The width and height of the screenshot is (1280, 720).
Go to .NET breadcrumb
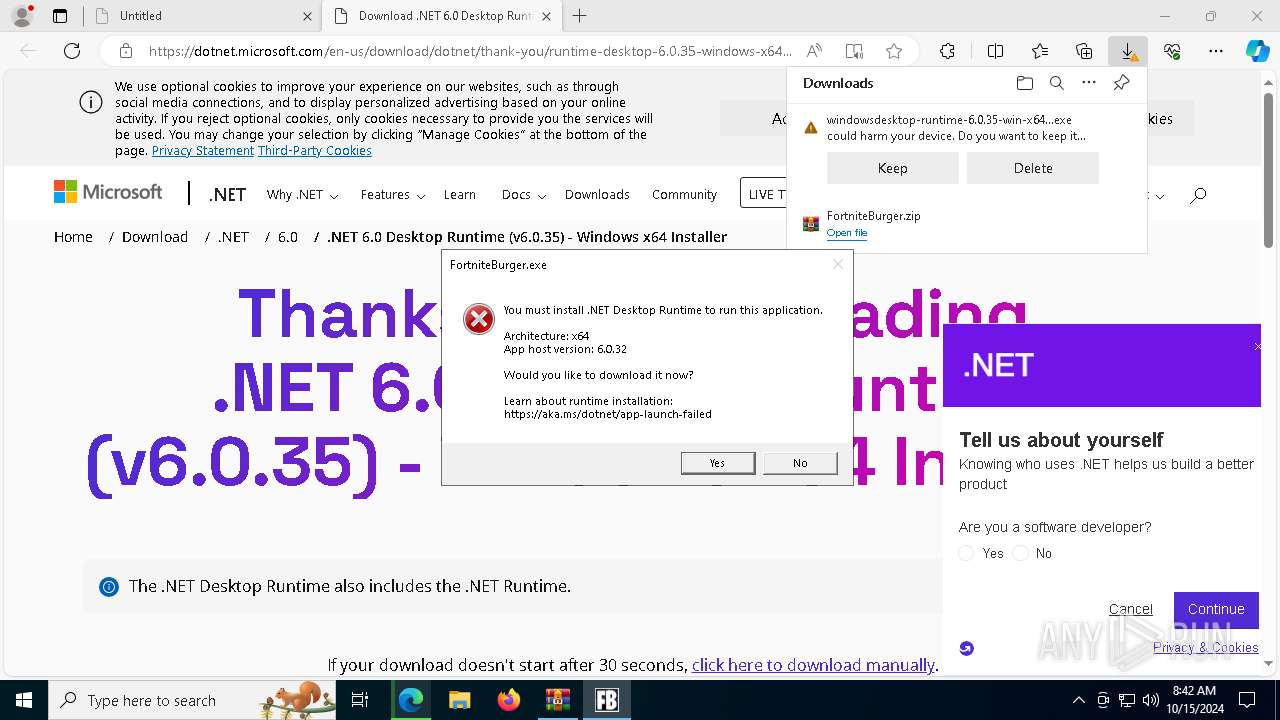point(233,237)
